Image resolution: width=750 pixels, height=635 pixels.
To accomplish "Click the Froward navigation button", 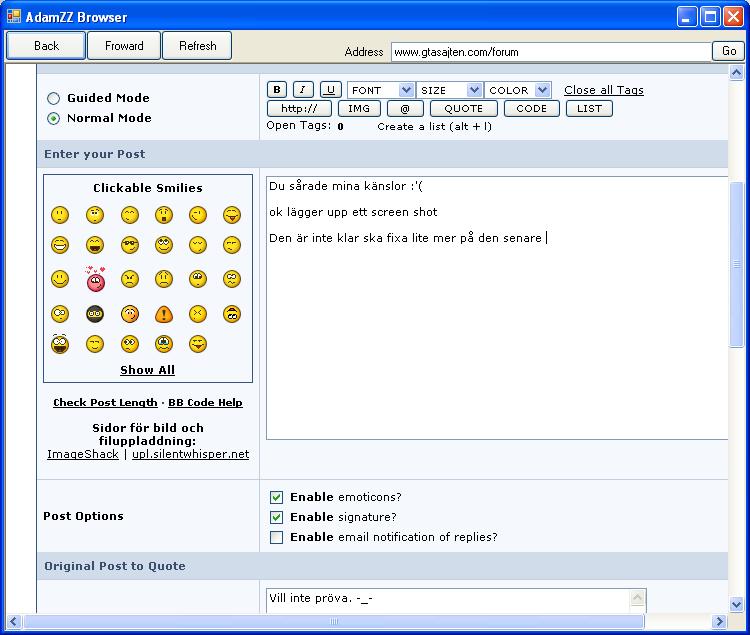I will tap(124, 46).
